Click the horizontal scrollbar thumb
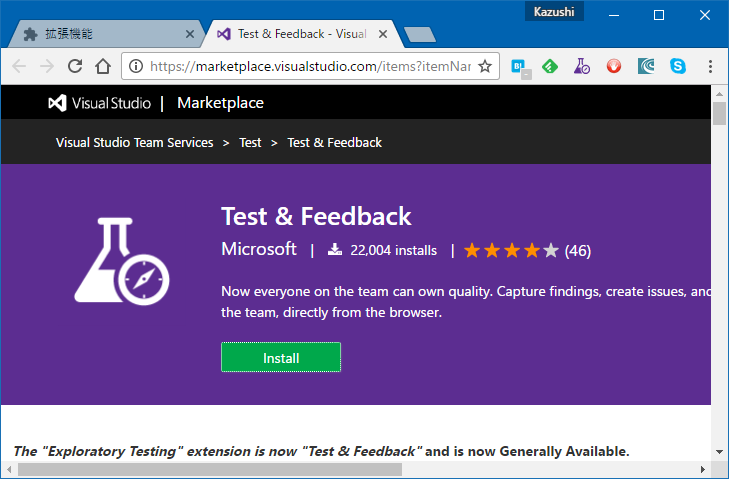The width and height of the screenshot is (729, 479). tap(210, 470)
